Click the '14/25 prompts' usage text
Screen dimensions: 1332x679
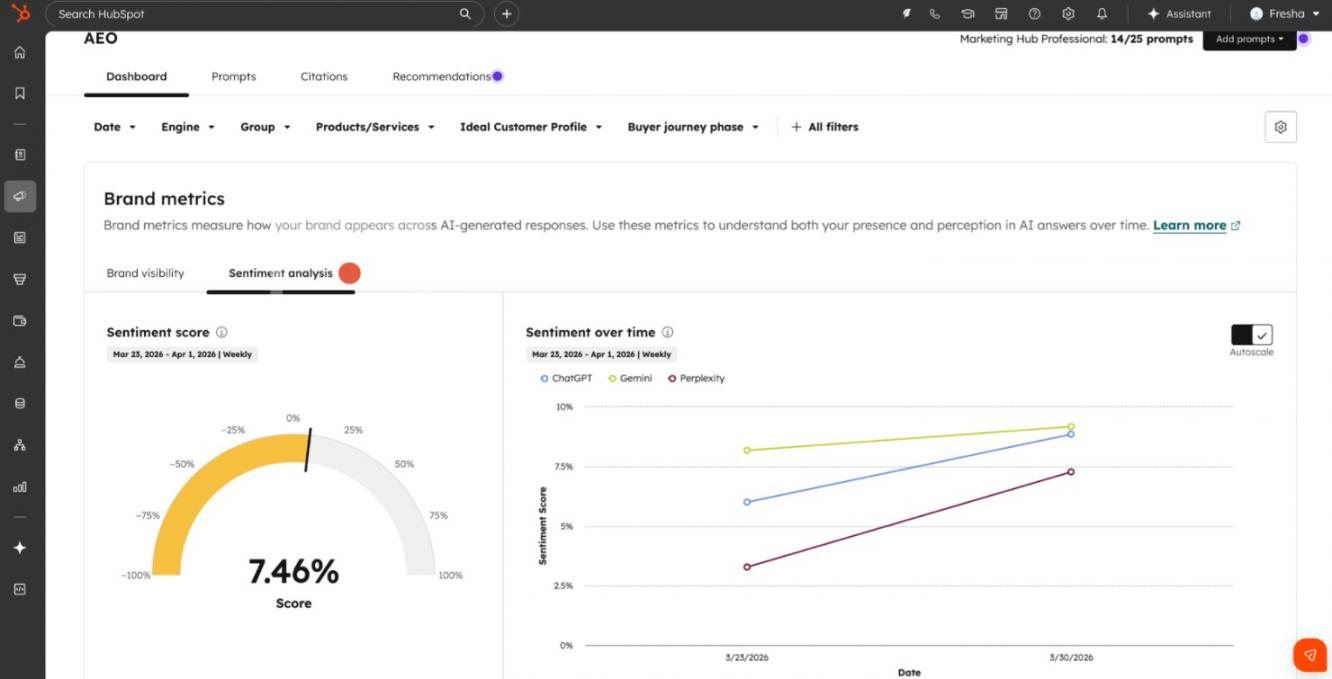[1152, 39]
